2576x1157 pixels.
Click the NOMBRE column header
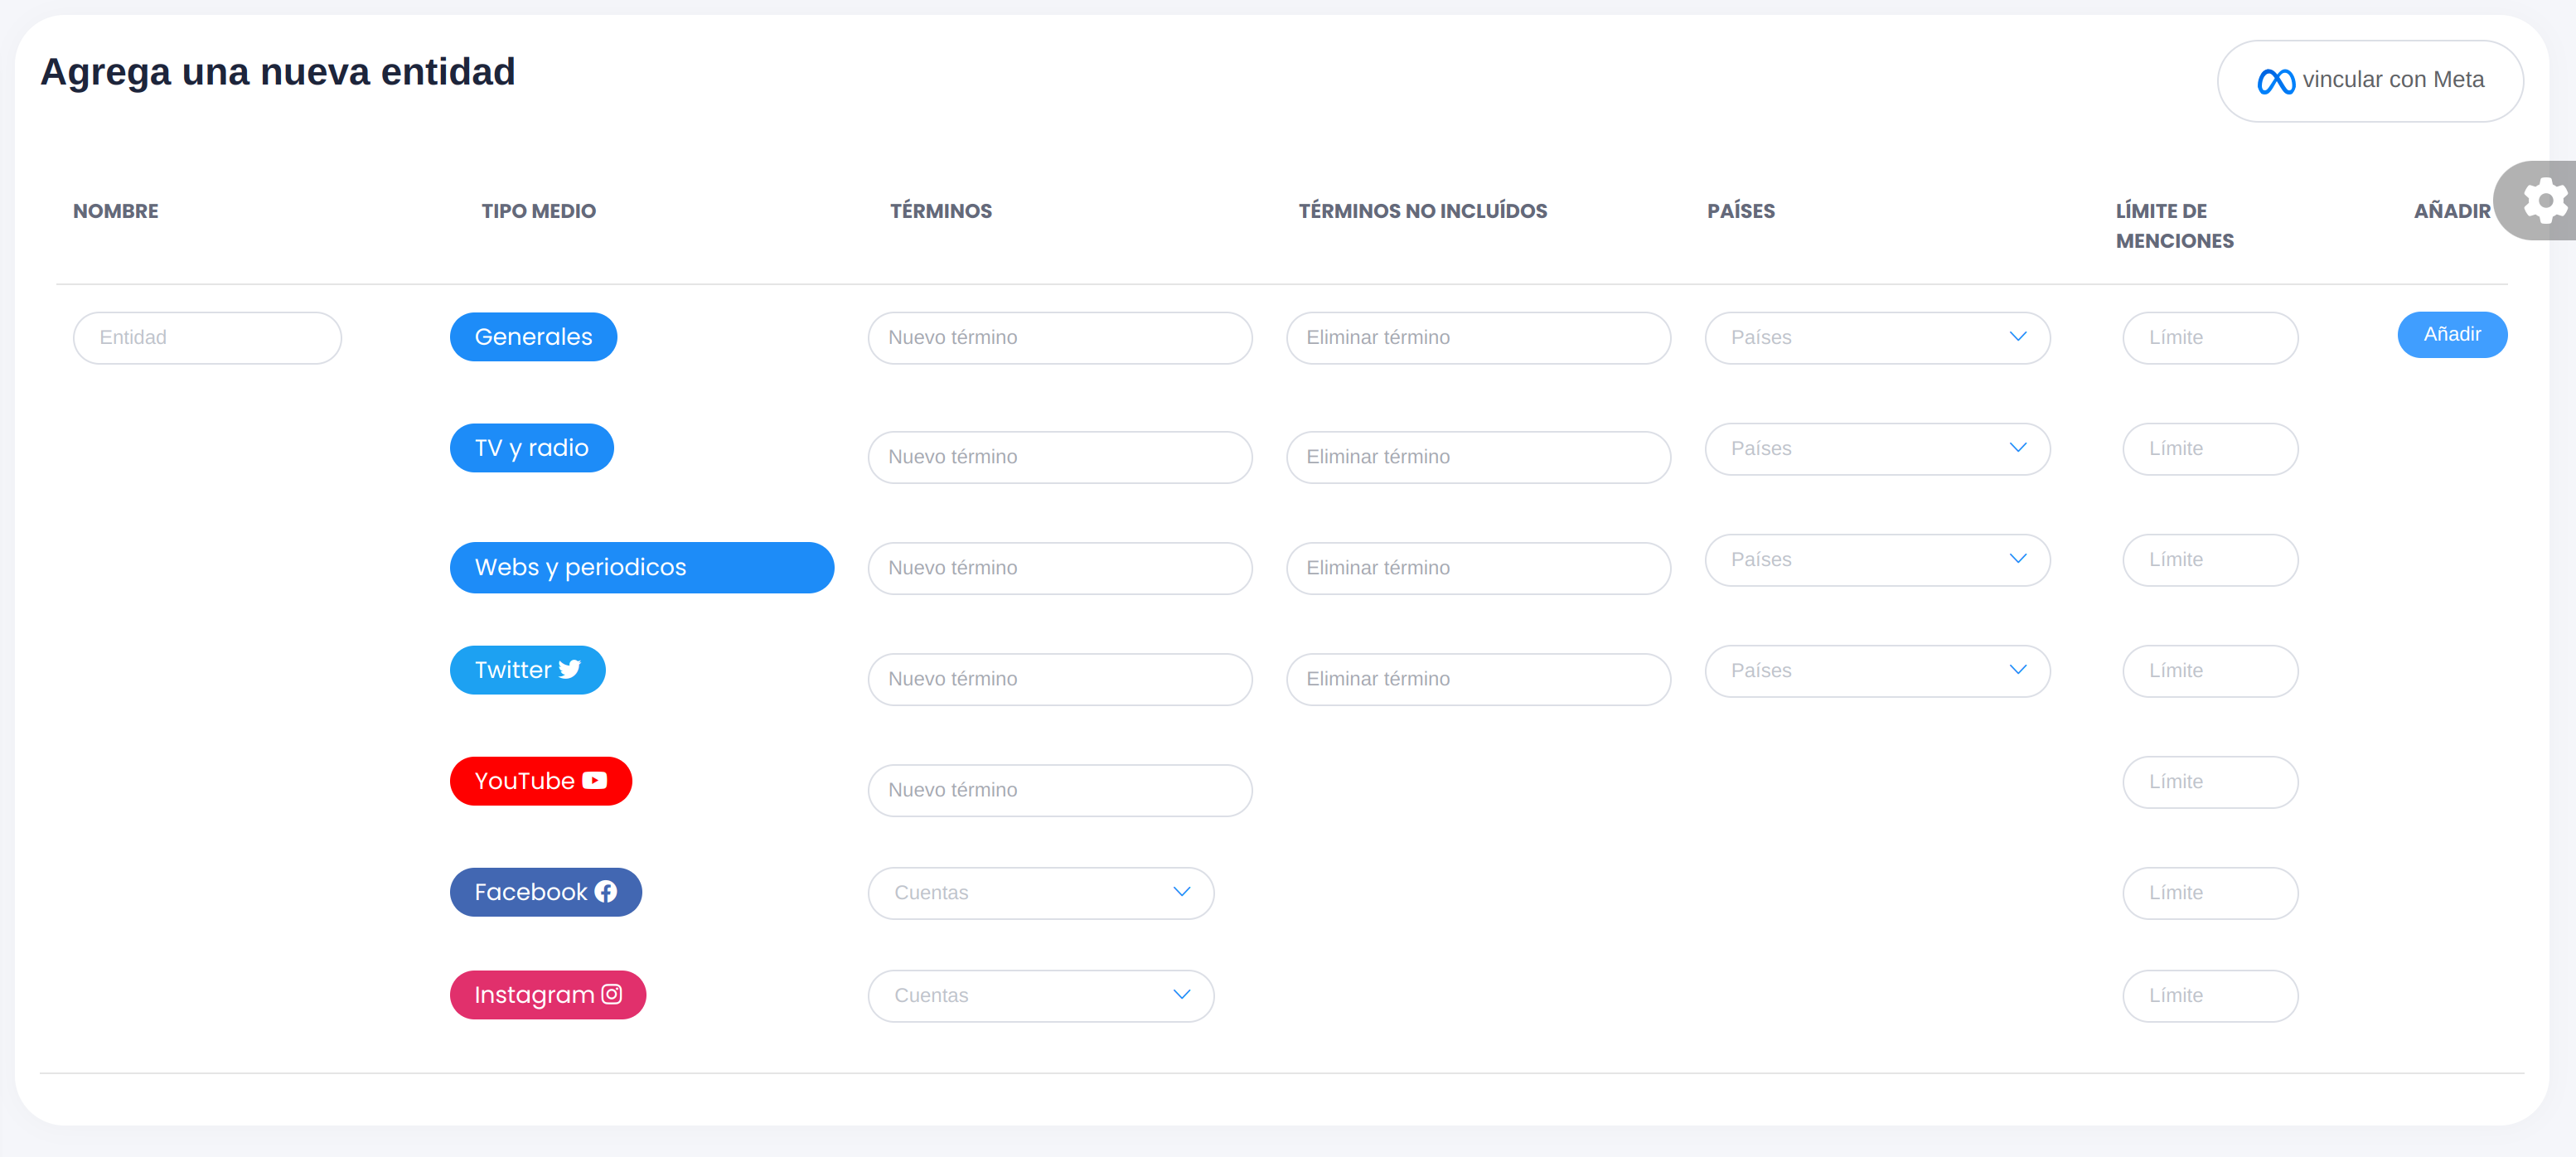click(x=116, y=211)
